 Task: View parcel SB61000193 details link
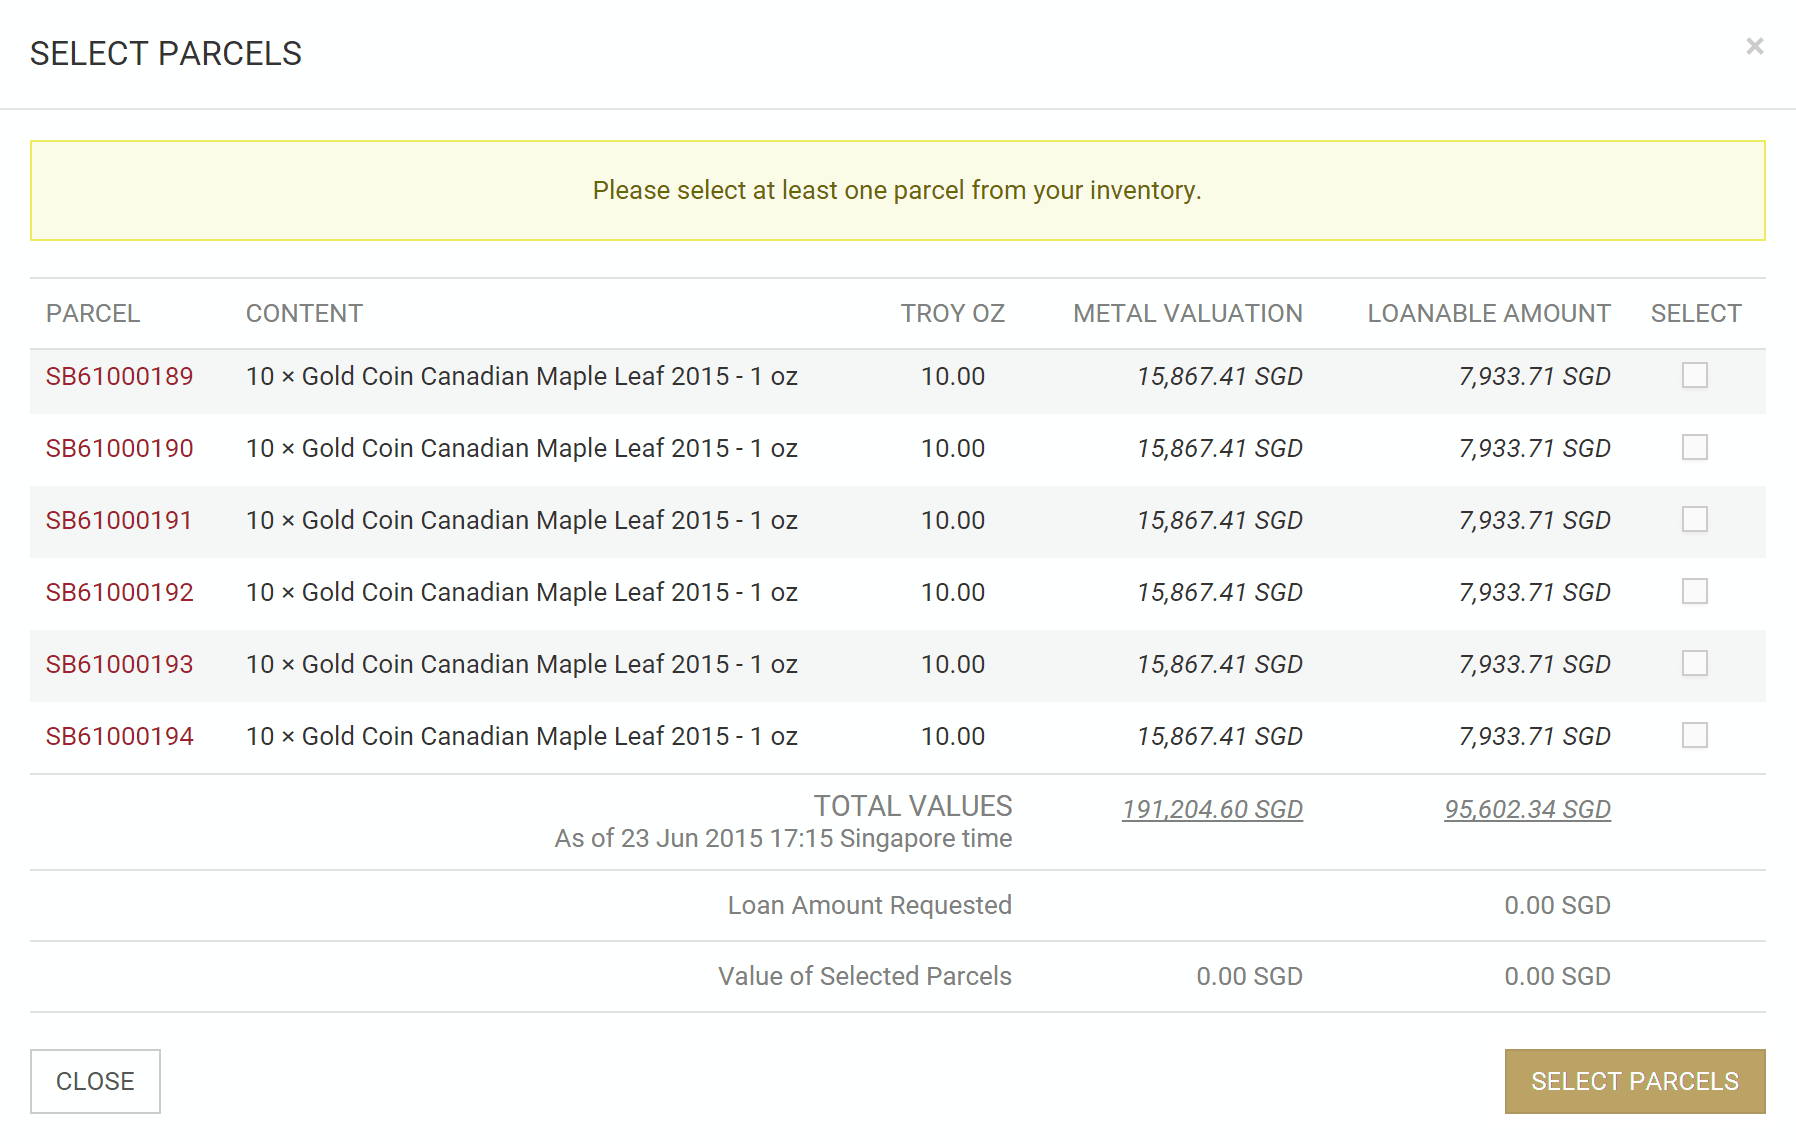(x=119, y=664)
